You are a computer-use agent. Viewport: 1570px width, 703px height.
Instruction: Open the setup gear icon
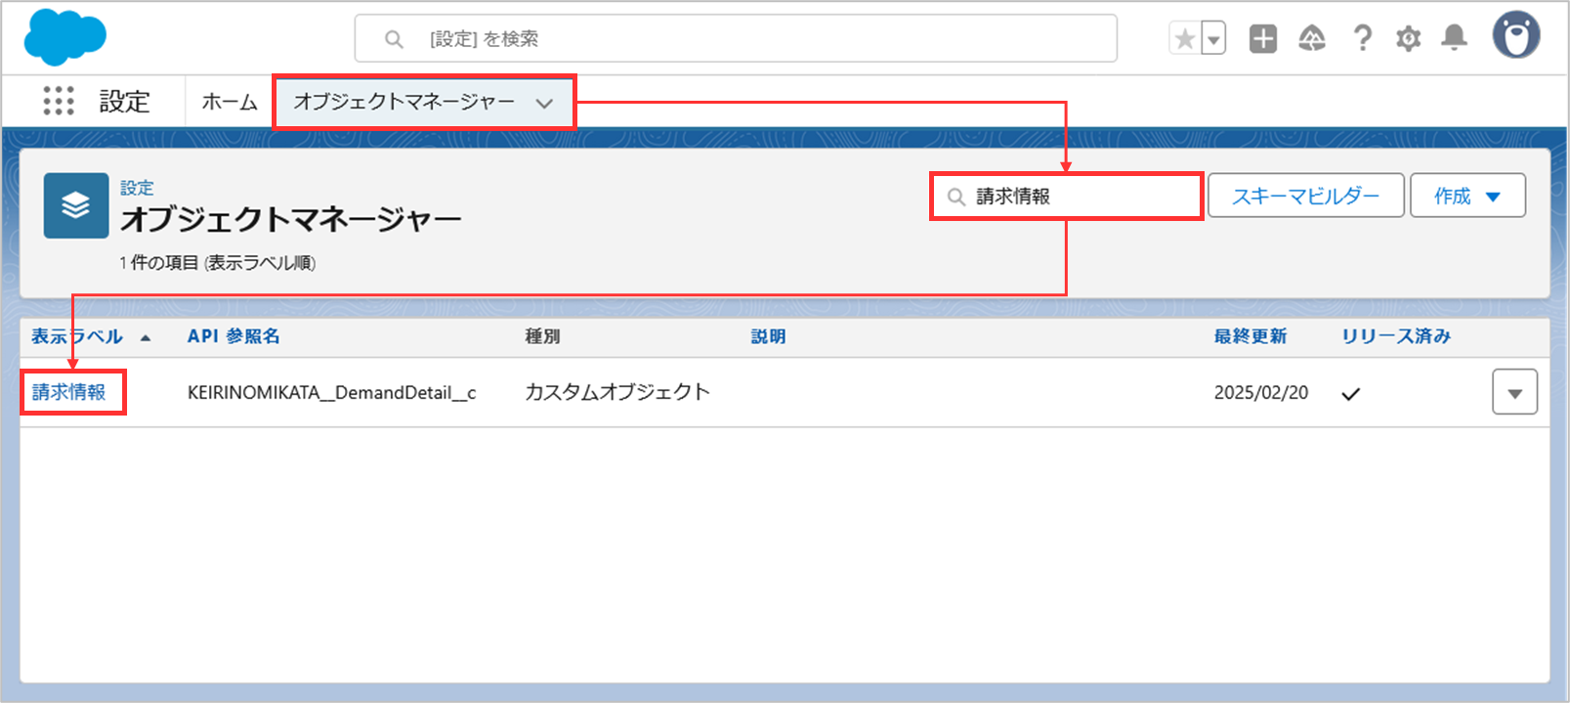[1408, 39]
